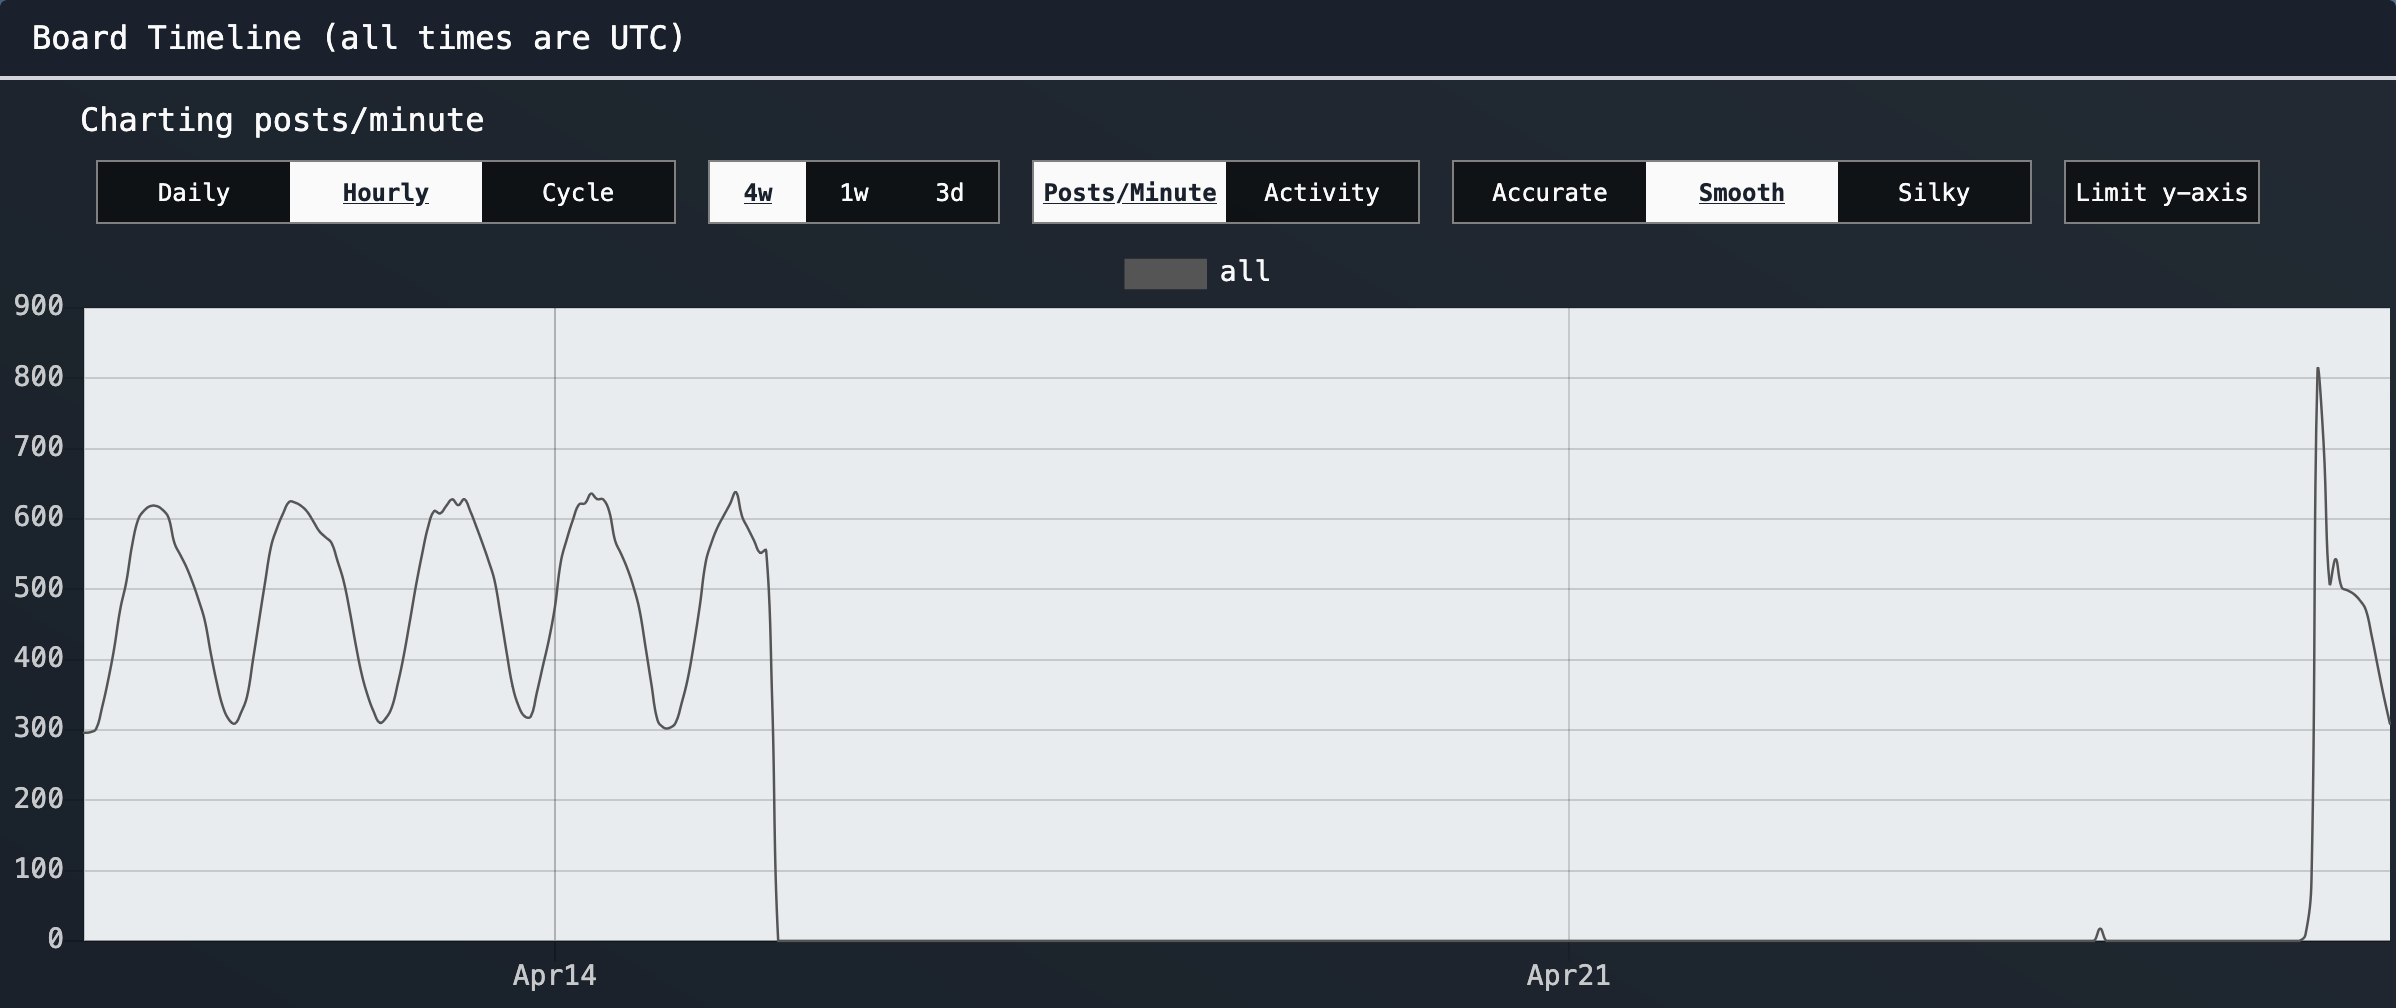
Task: Click the Limit y-axis button
Action: (2162, 192)
